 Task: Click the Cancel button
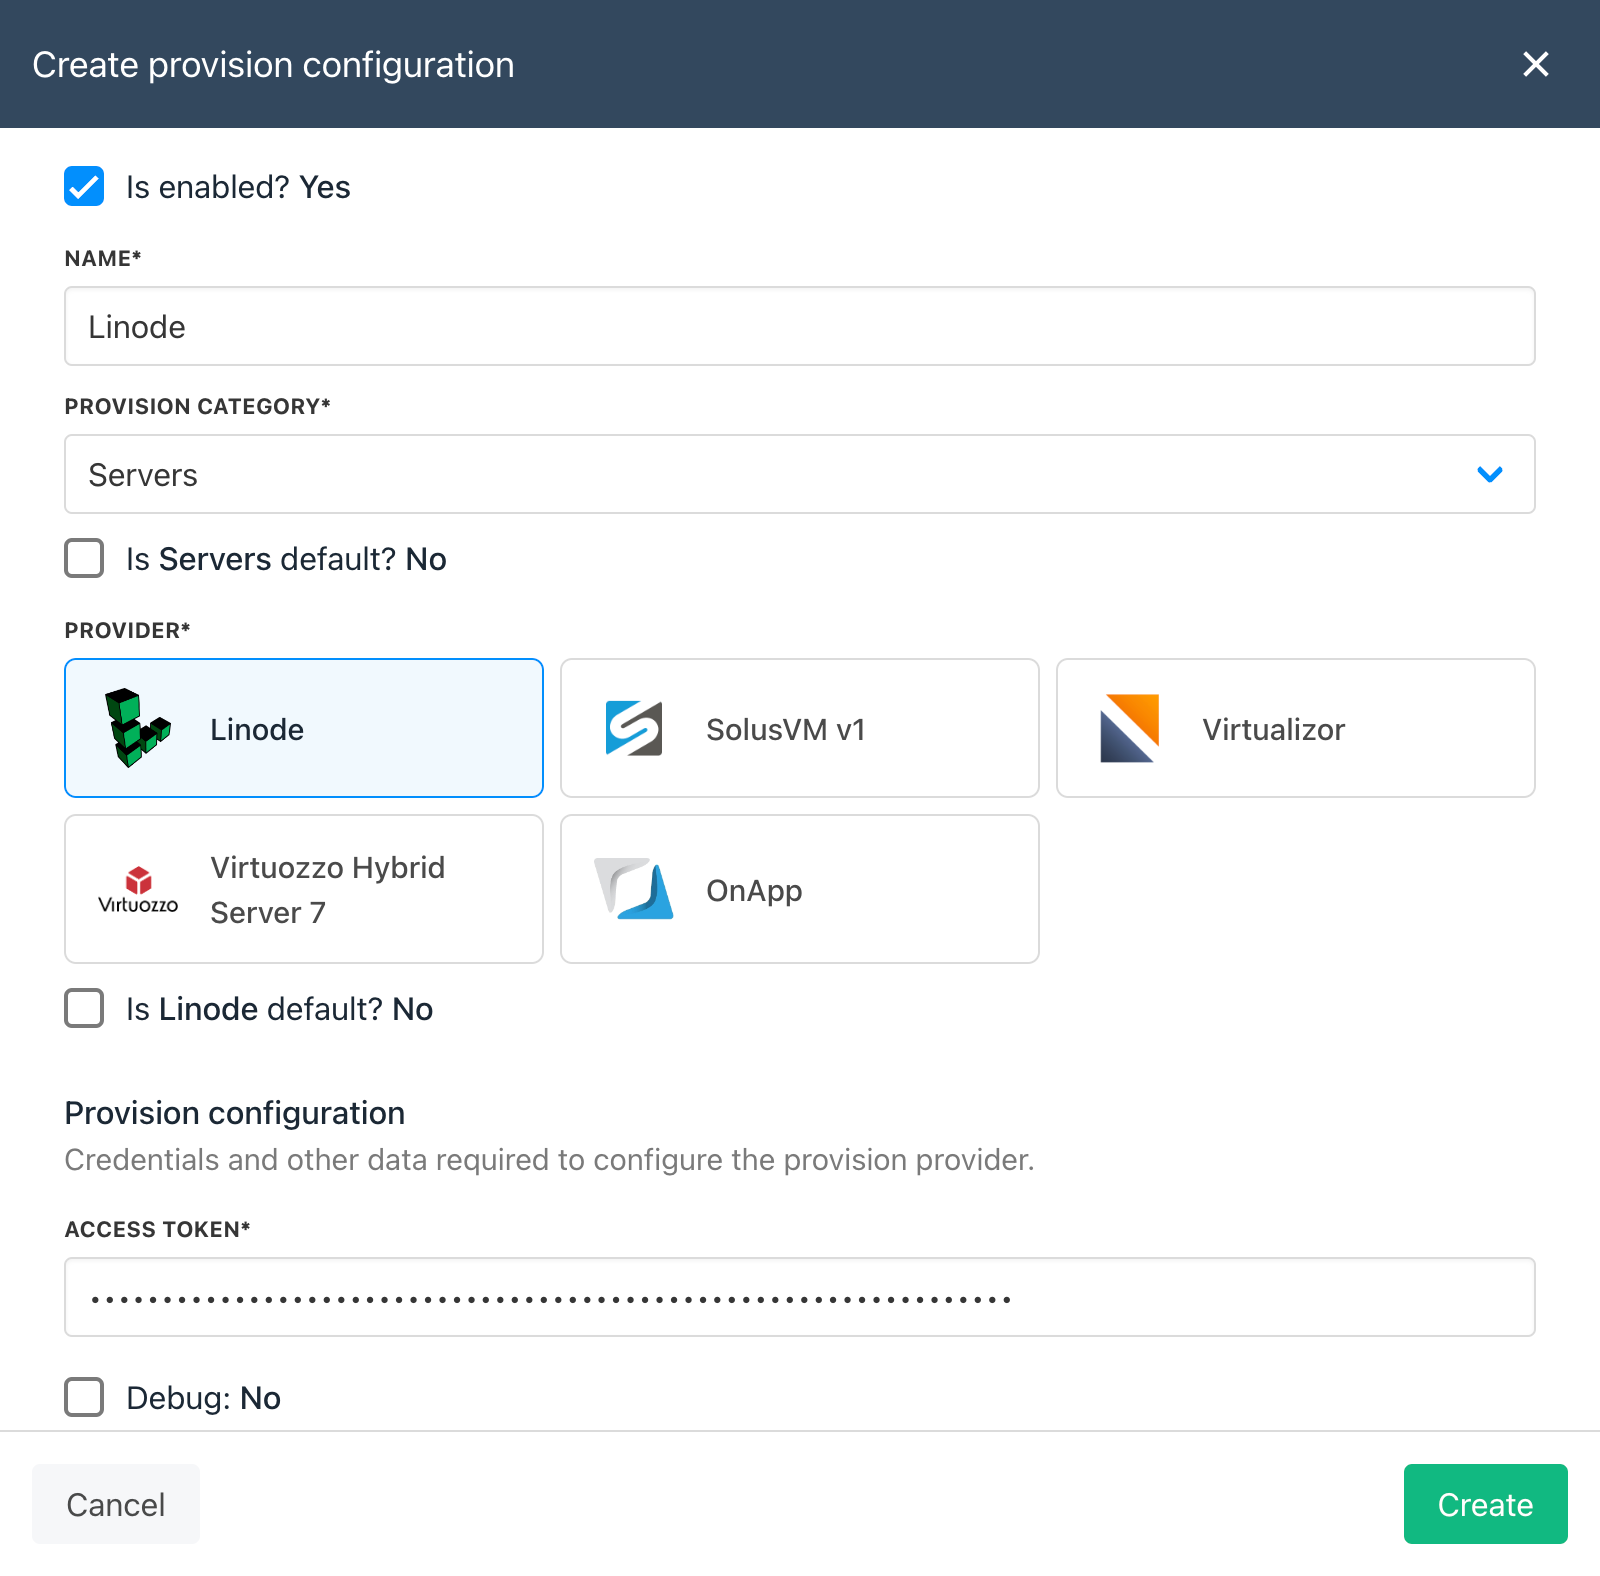tap(116, 1504)
